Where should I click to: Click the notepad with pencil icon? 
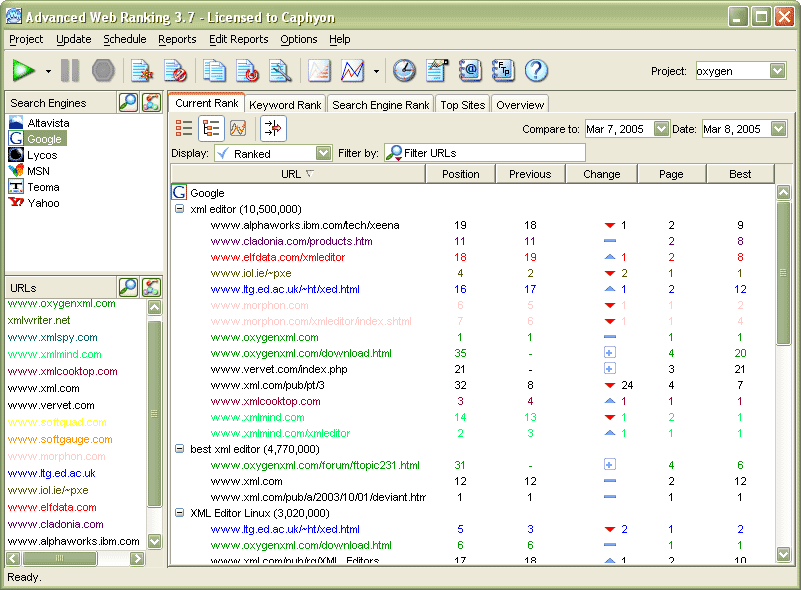[x=437, y=70]
